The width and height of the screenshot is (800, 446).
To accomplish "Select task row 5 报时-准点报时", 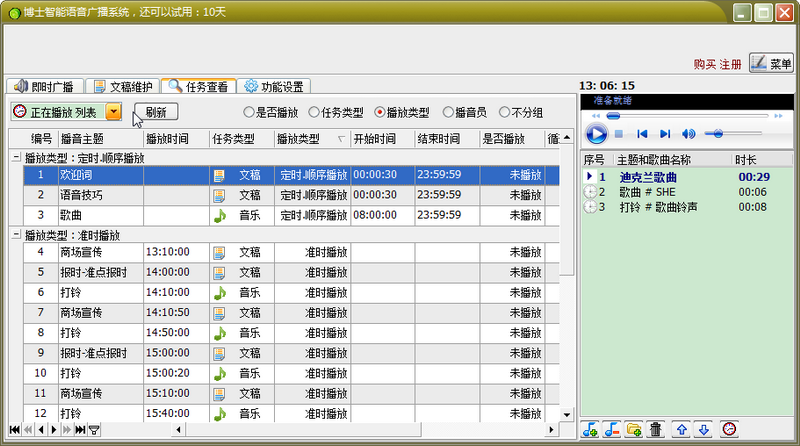I will click(291, 272).
